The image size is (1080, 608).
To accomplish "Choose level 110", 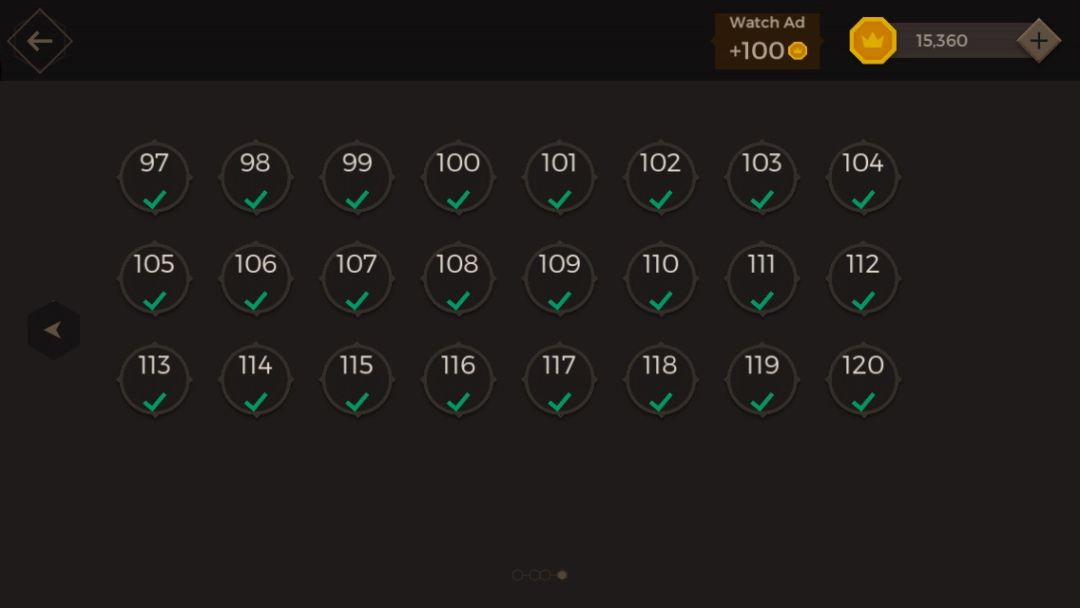I will (x=660, y=279).
